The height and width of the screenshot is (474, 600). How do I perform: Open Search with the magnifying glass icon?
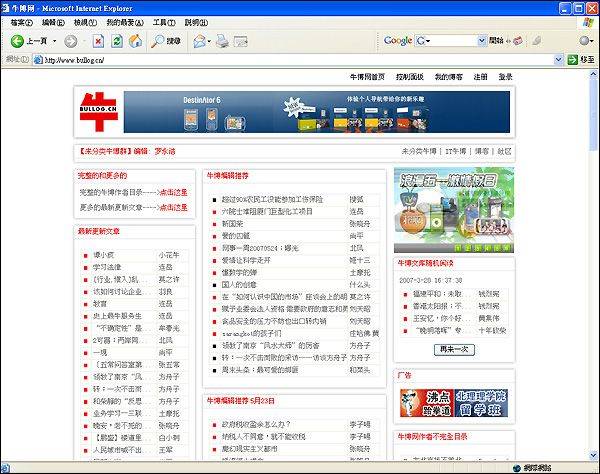click(157, 41)
